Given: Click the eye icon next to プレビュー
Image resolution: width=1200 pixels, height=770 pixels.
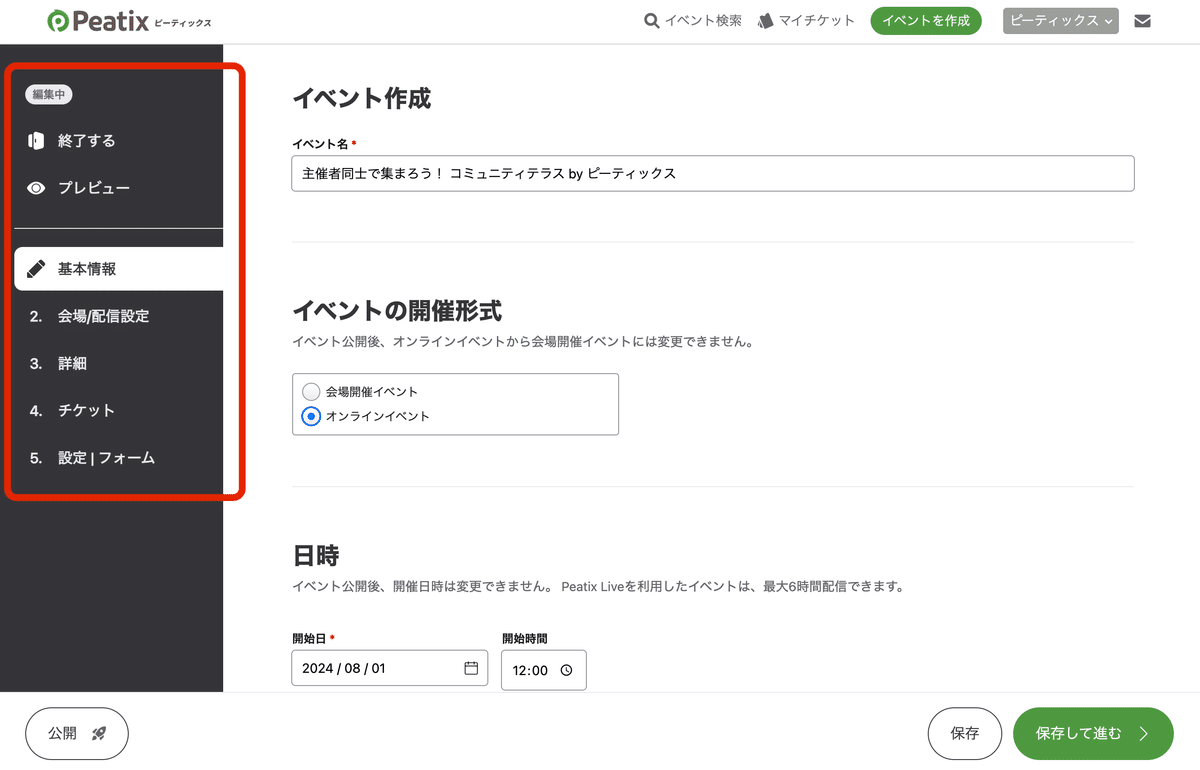Looking at the screenshot, I should click(37, 187).
